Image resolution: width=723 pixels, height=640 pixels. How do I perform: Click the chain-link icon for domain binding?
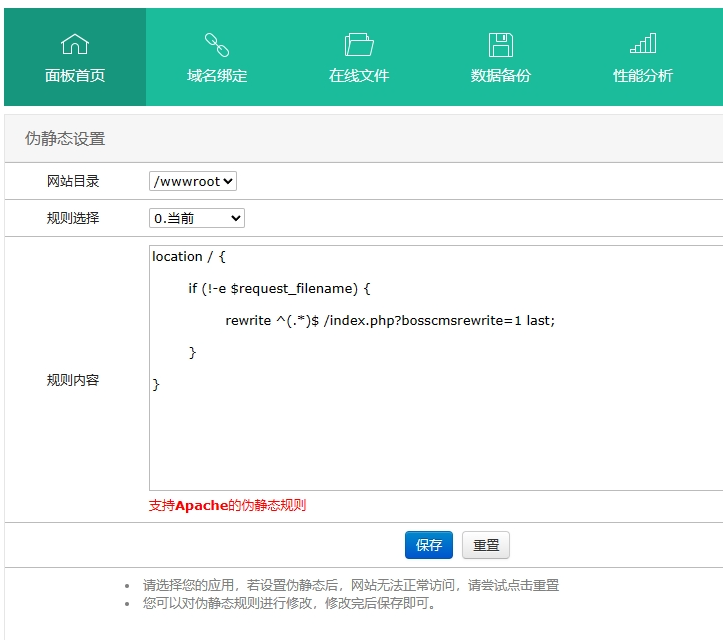tap(217, 44)
